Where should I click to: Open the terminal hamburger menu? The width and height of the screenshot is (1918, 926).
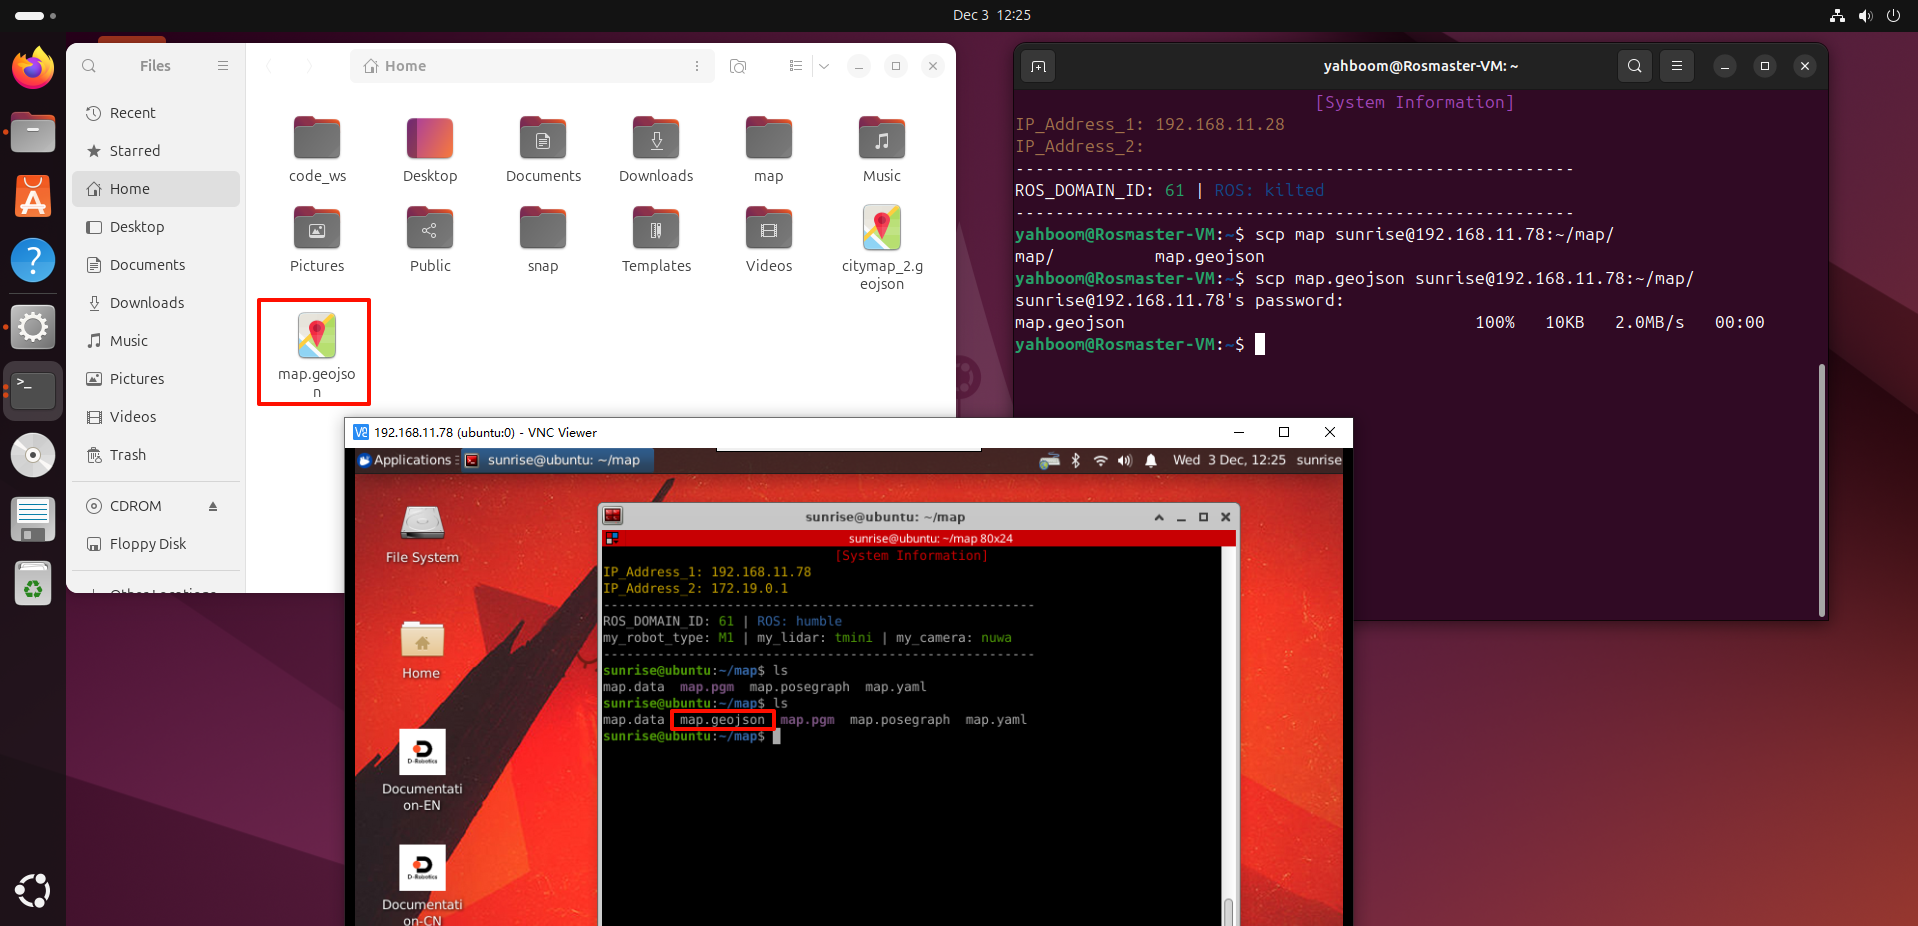tap(1677, 66)
